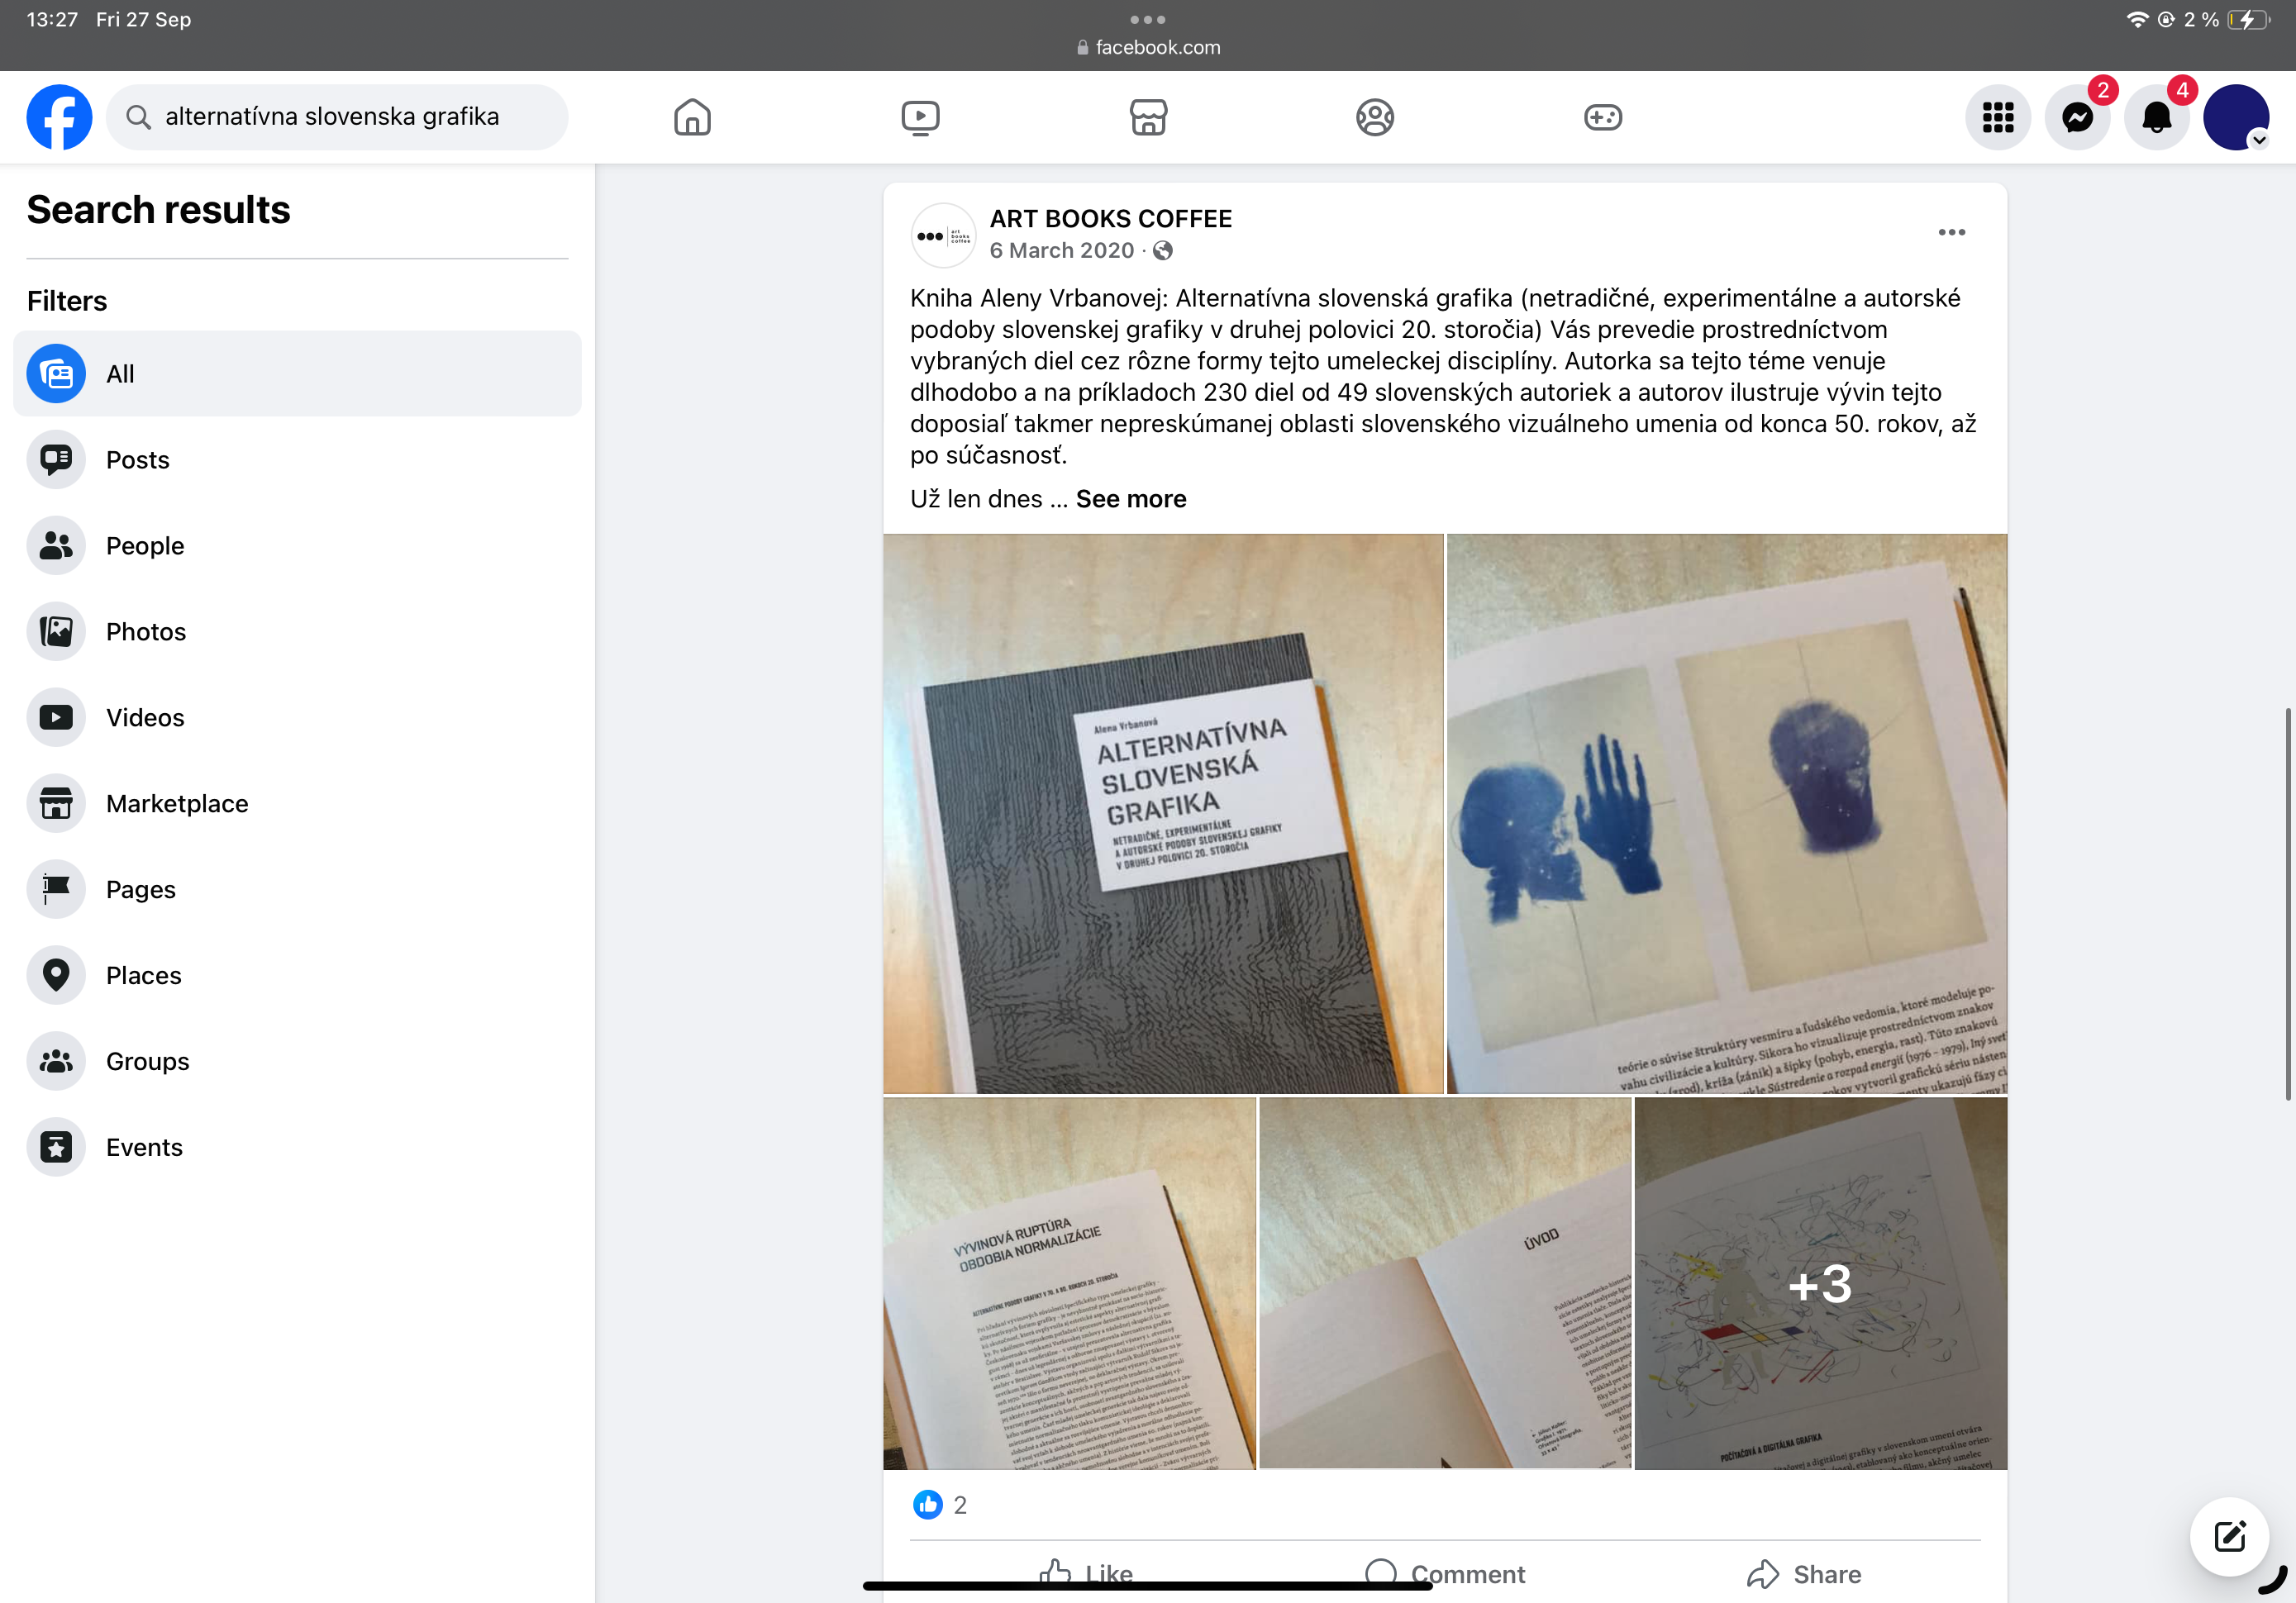The image size is (2296, 1603).
Task: Open the ART BOOKS COFFEE page link
Action: [x=1110, y=218]
